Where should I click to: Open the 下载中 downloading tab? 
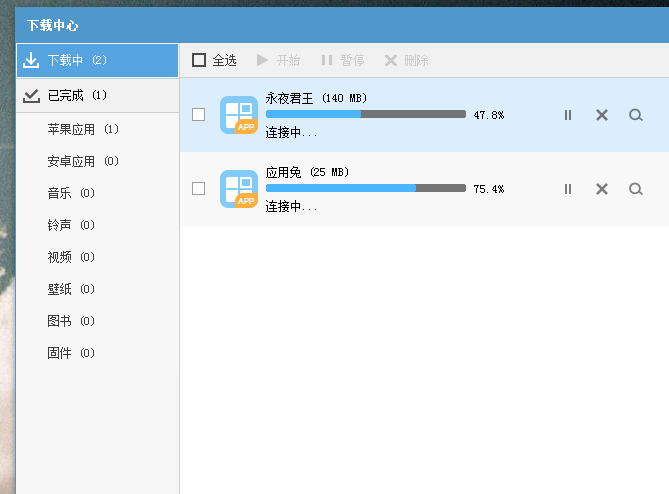pos(97,60)
